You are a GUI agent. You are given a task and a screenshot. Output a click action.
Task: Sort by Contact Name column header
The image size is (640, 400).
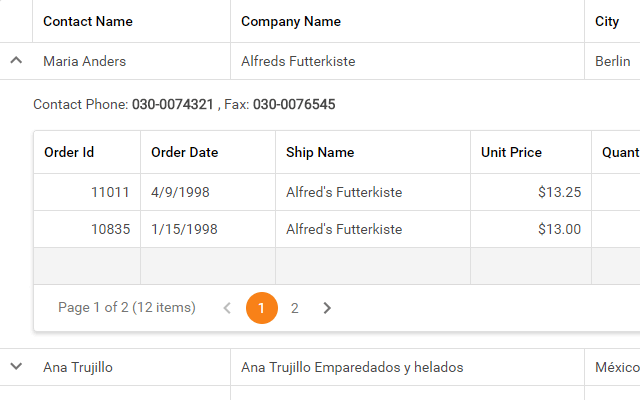(x=88, y=21)
